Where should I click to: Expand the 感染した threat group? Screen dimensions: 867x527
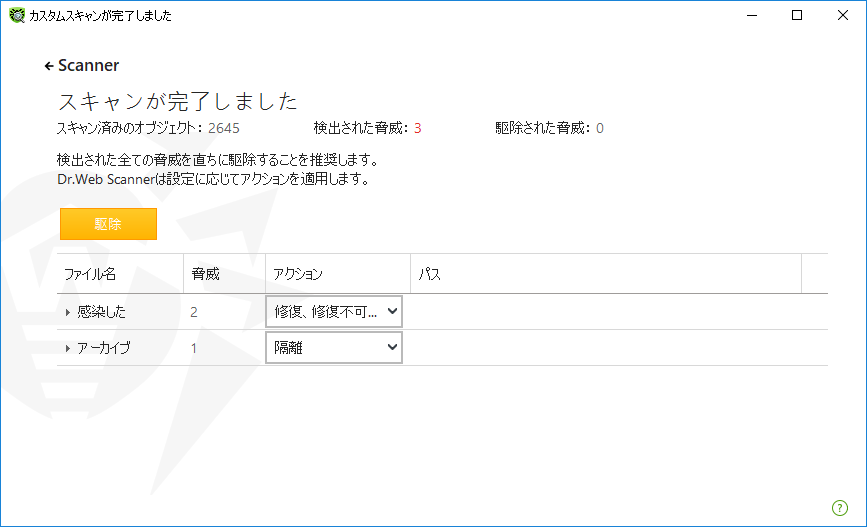coord(67,312)
